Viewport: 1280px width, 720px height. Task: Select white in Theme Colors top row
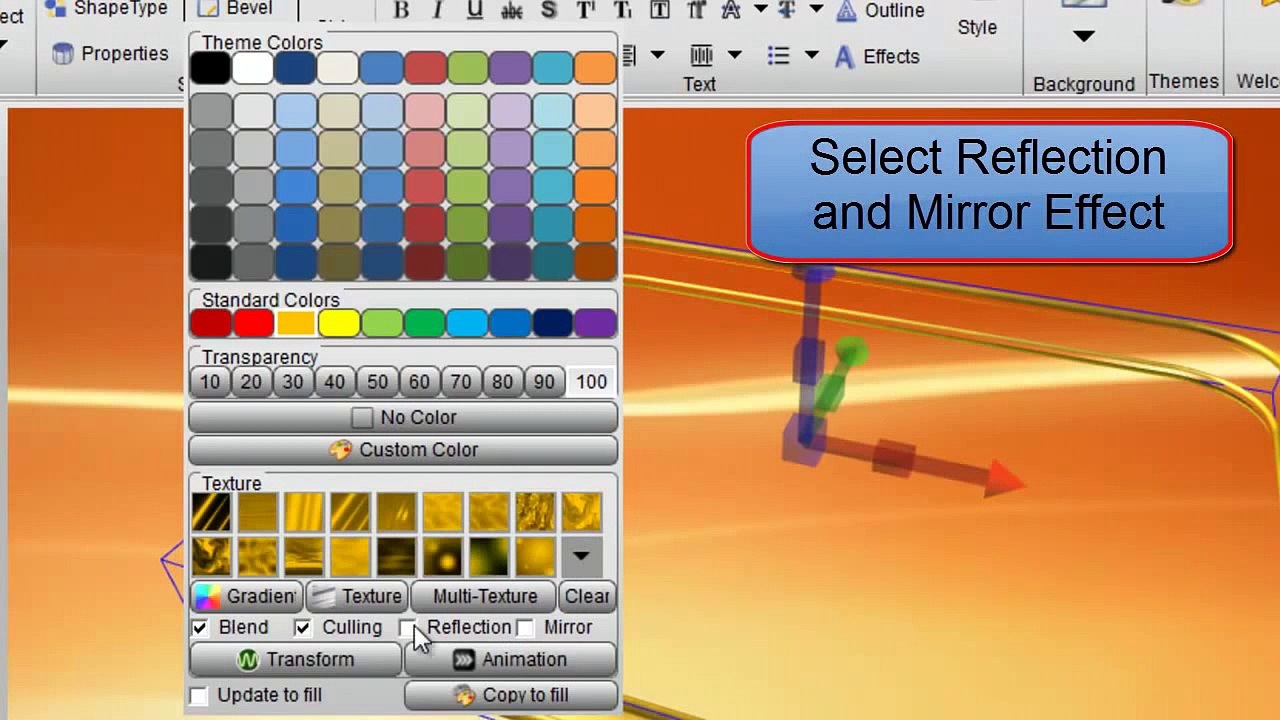[252, 69]
